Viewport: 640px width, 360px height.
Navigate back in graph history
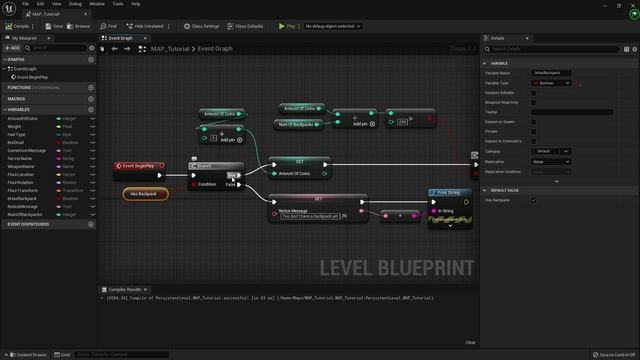115,49
